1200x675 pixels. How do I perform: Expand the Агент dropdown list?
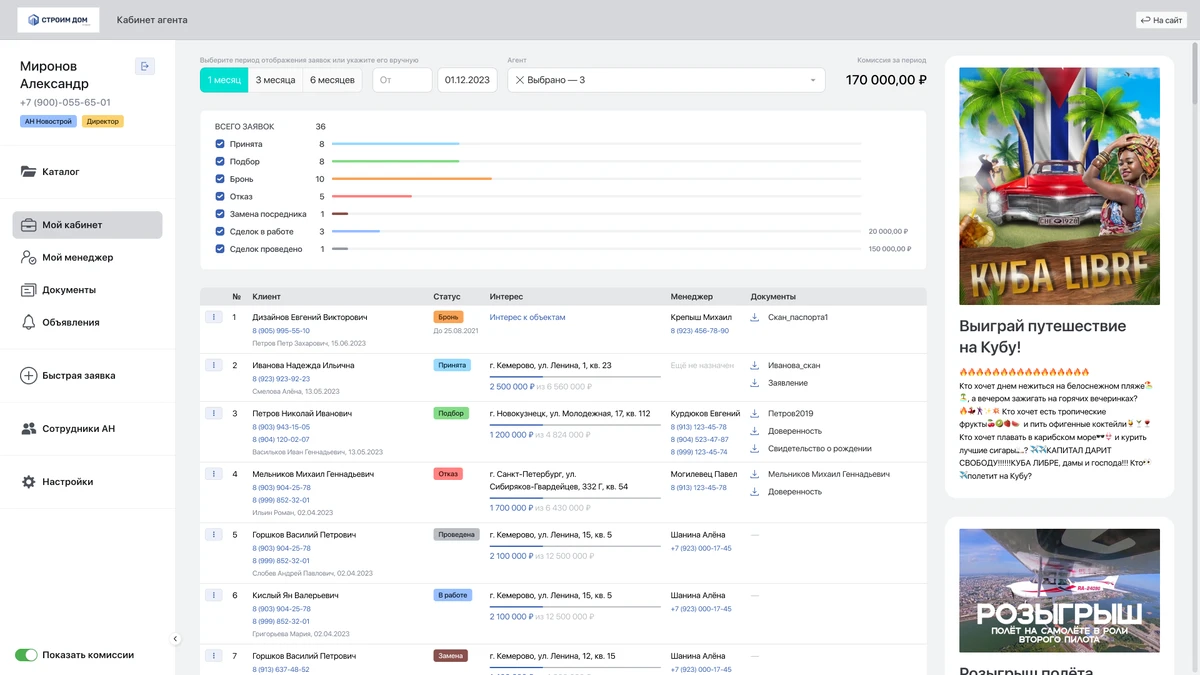click(812, 80)
